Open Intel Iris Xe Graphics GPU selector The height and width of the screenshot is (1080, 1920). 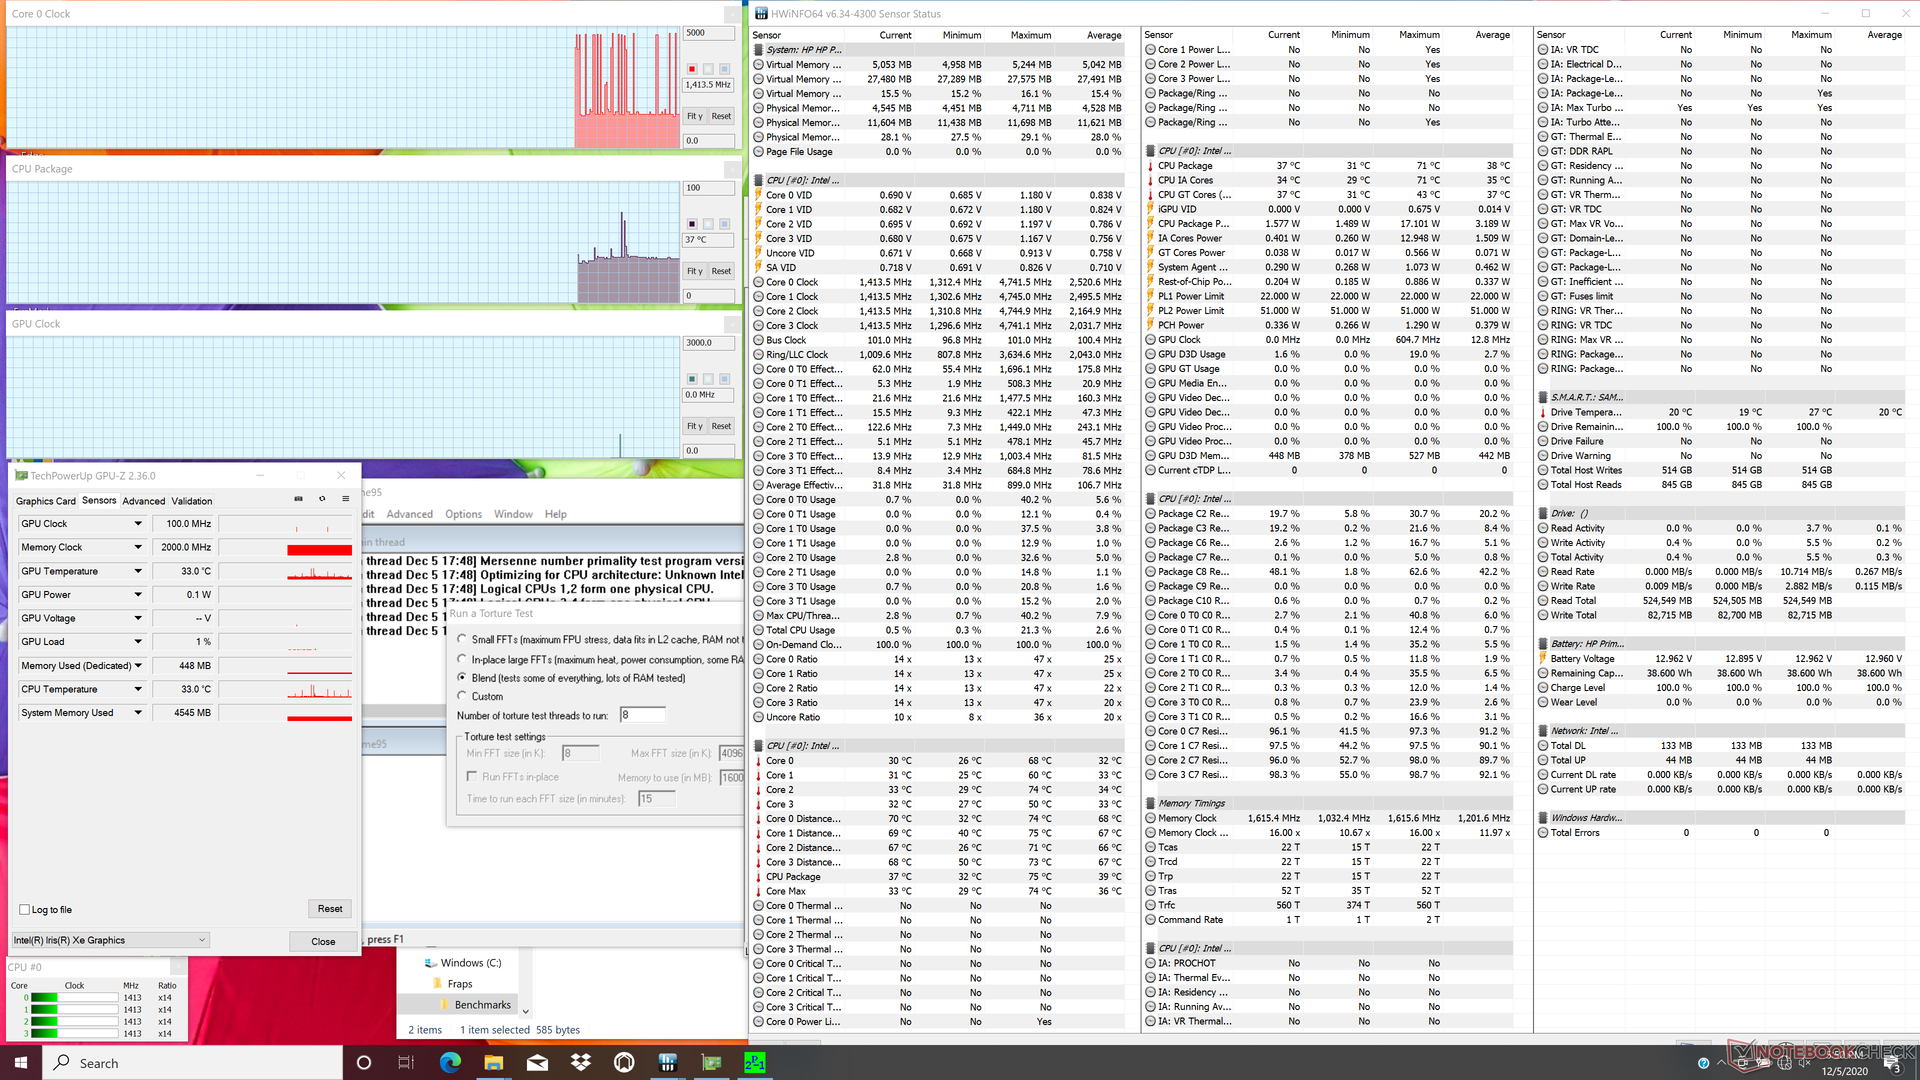[110, 940]
